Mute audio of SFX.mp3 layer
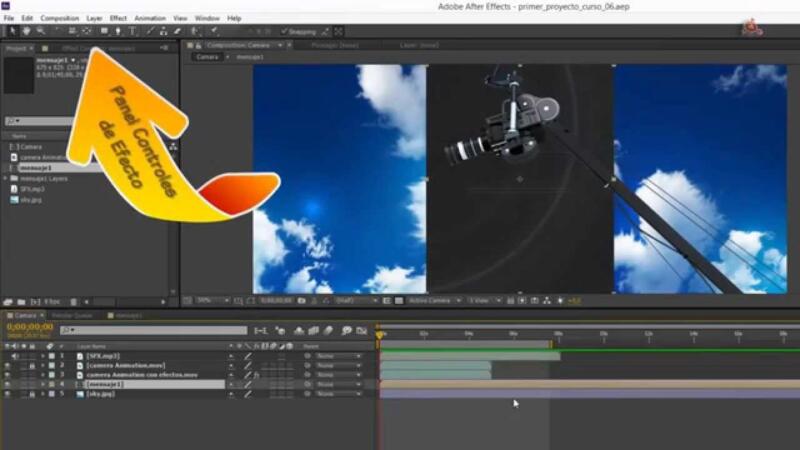The image size is (800, 450). [x=15, y=356]
